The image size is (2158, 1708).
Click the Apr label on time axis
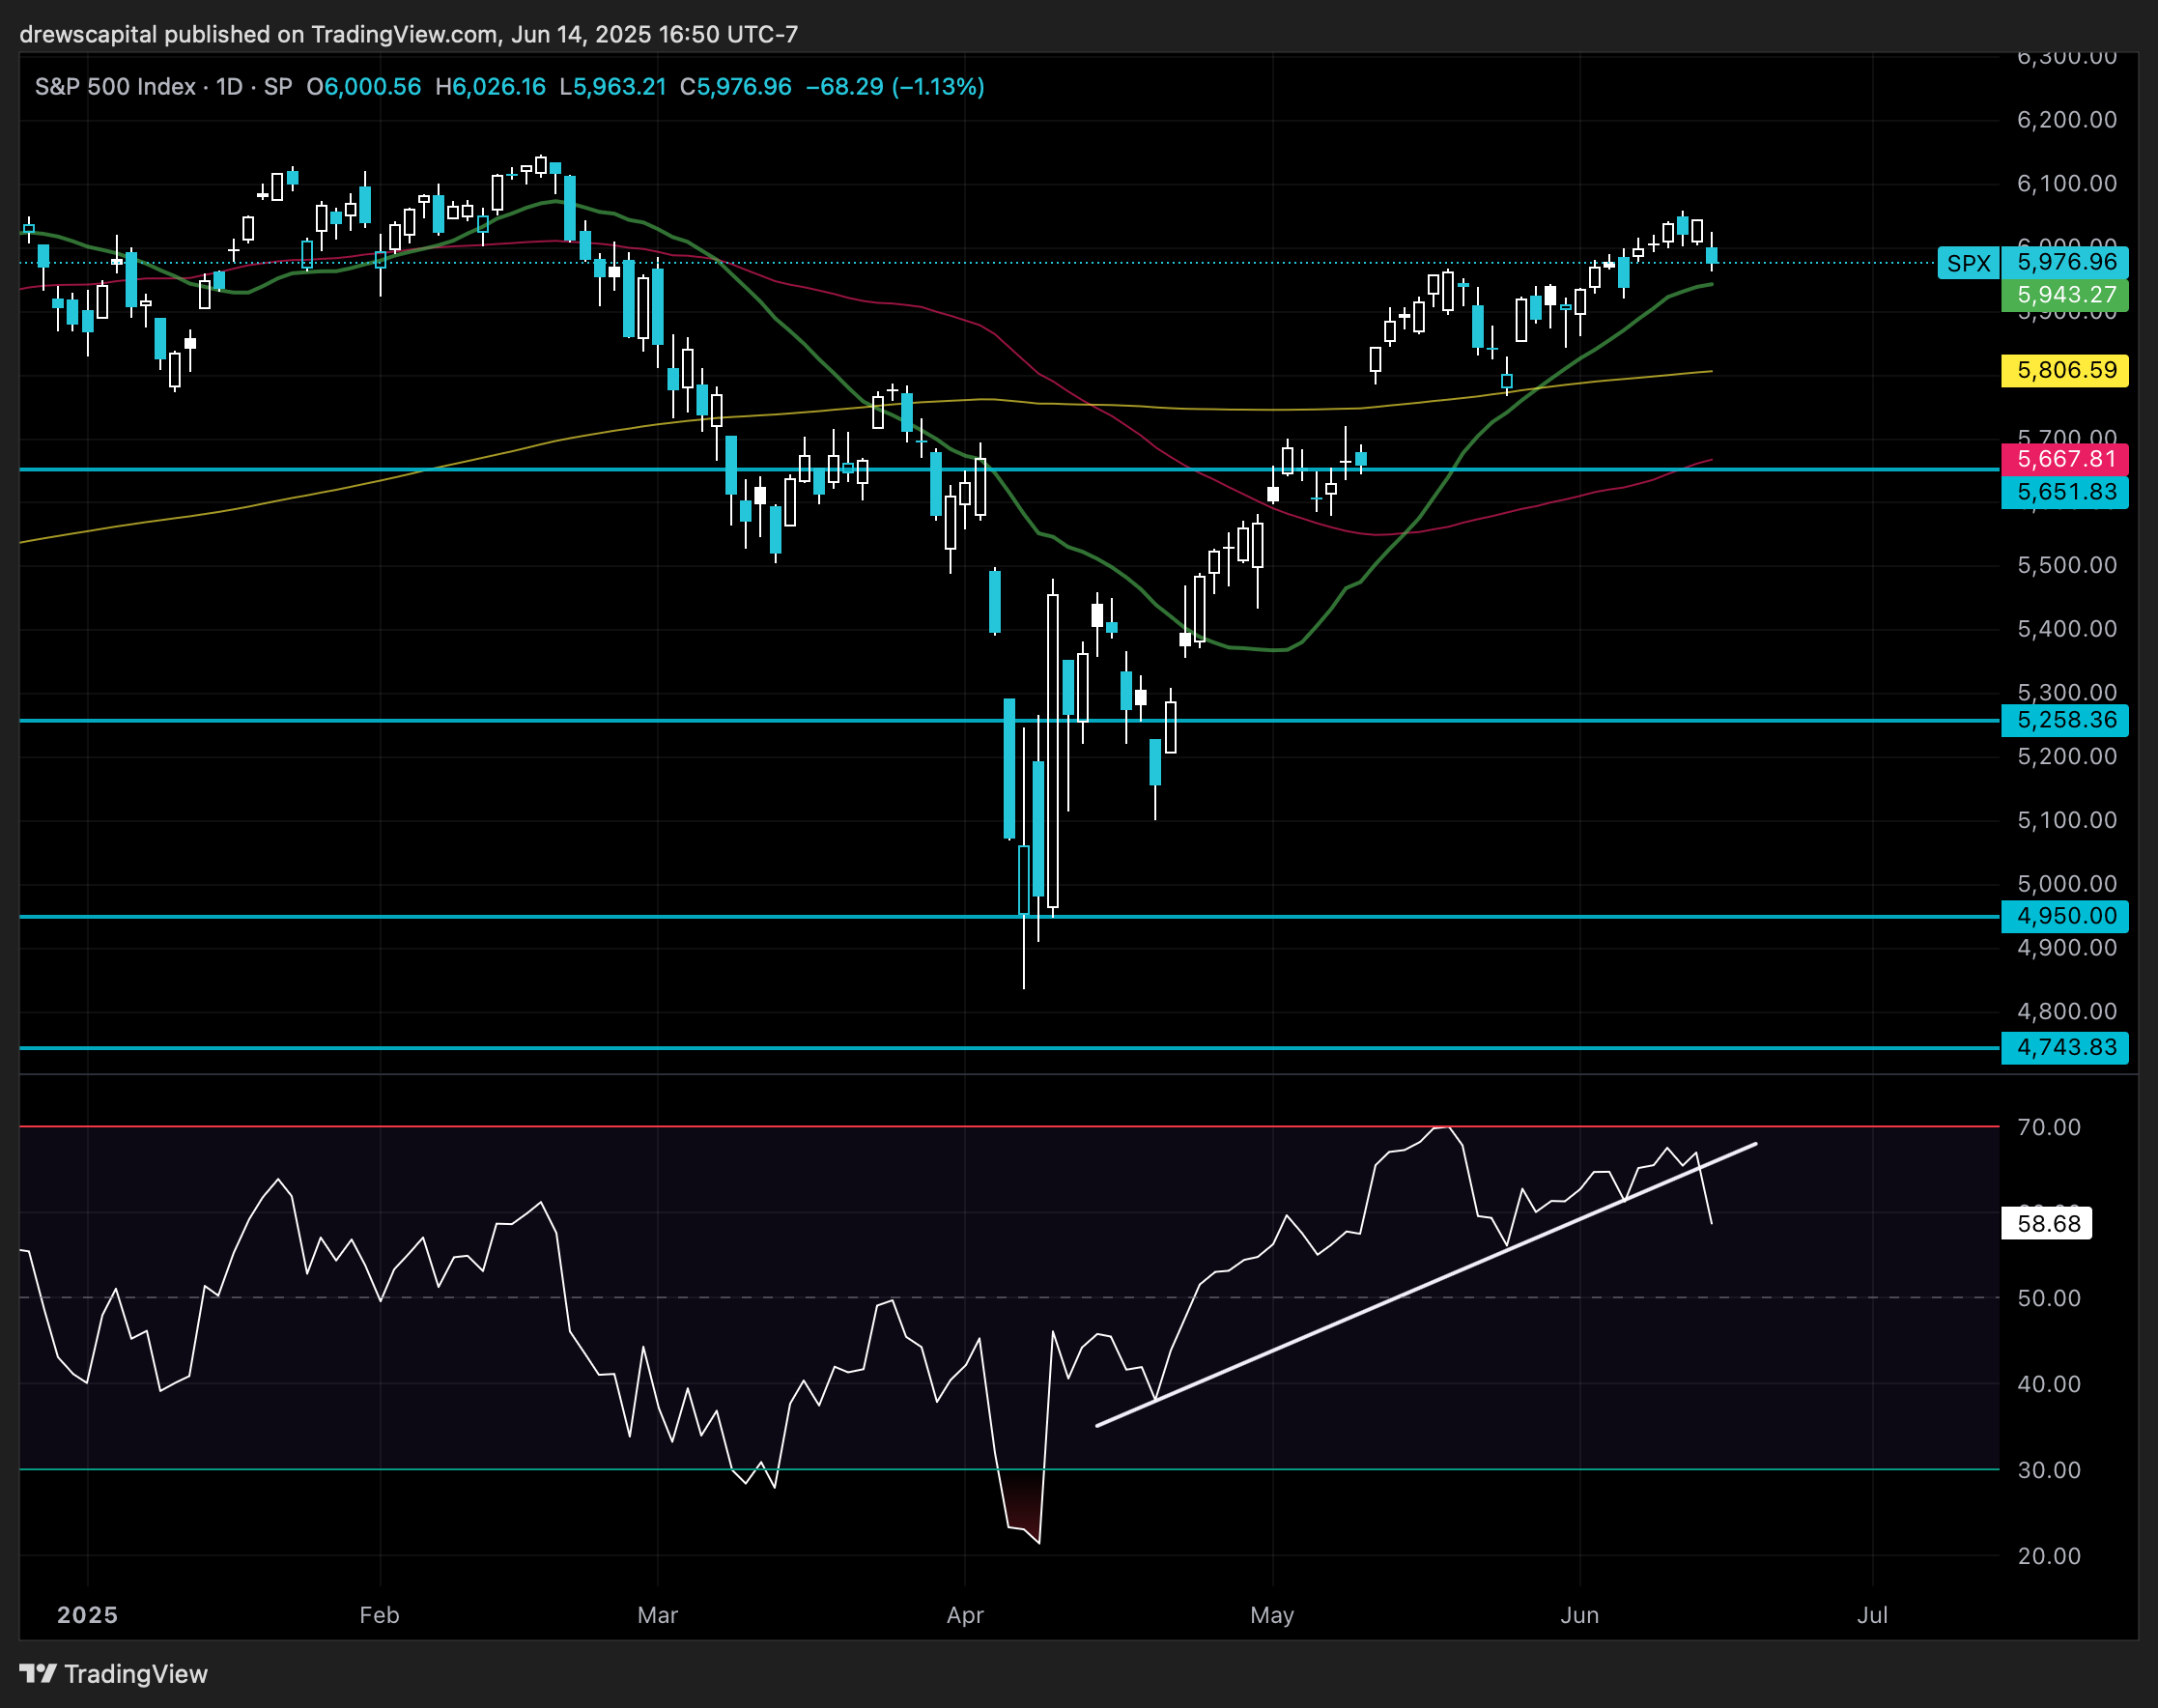[965, 1615]
